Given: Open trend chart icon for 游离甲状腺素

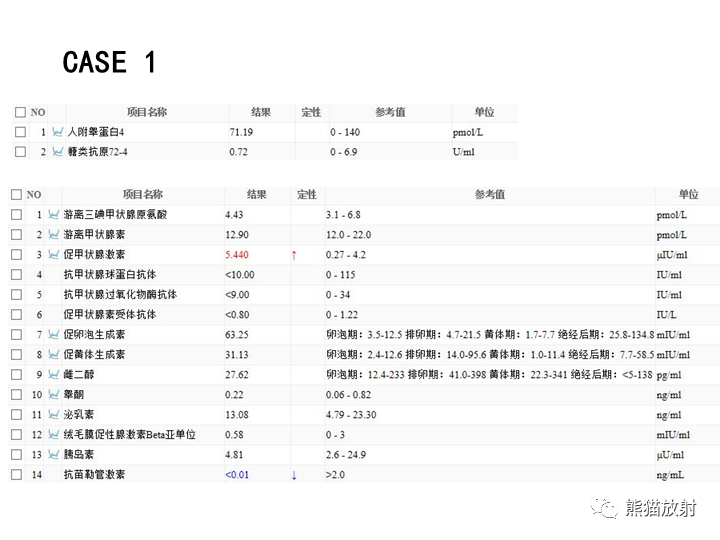Looking at the screenshot, I should [54, 235].
